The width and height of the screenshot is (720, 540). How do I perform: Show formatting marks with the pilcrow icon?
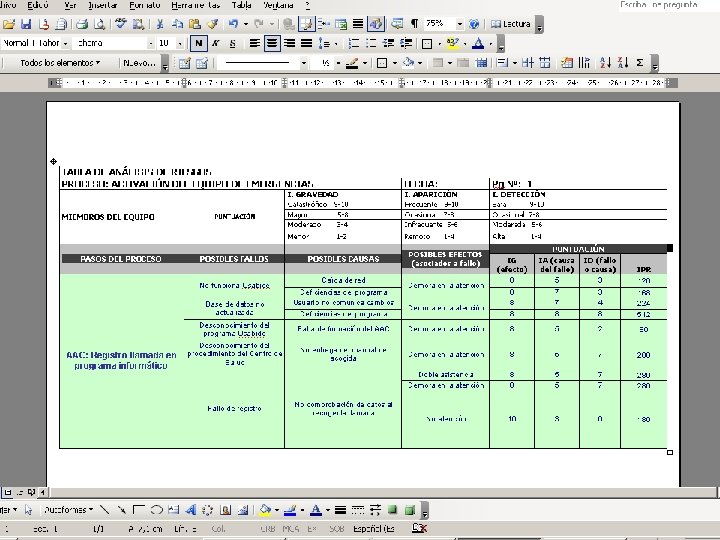click(x=414, y=24)
